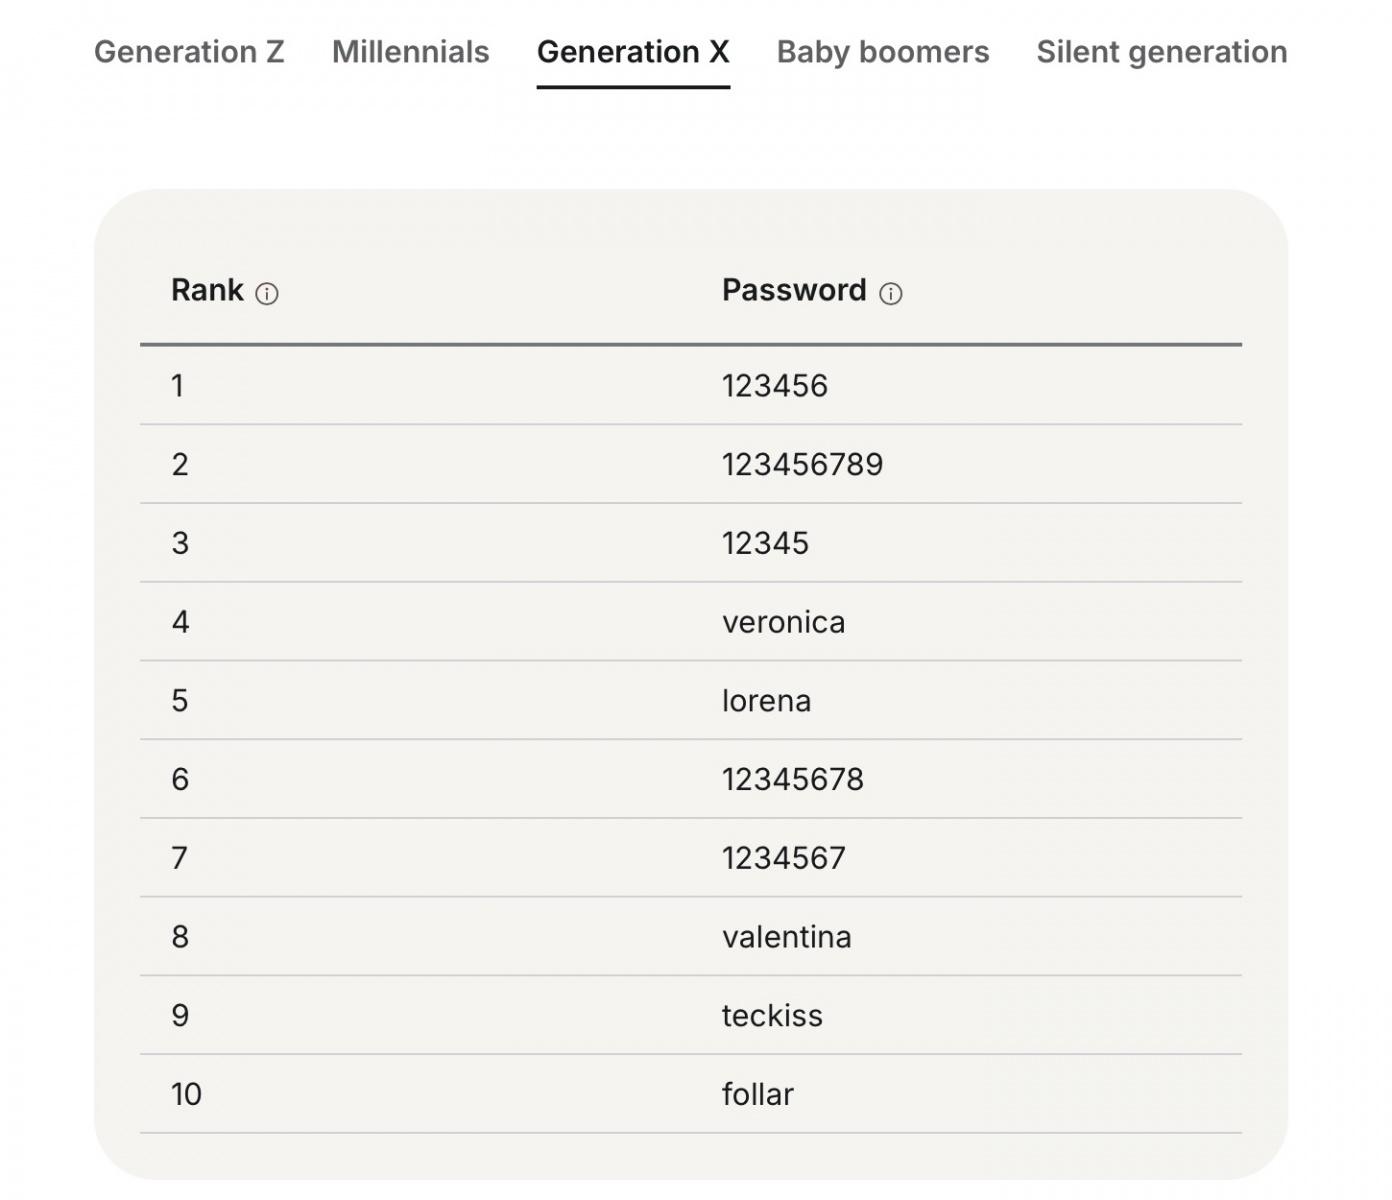This screenshot has height=1200, width=1392.
Task: View the Silent generation tab
Action: [1161, 52]
